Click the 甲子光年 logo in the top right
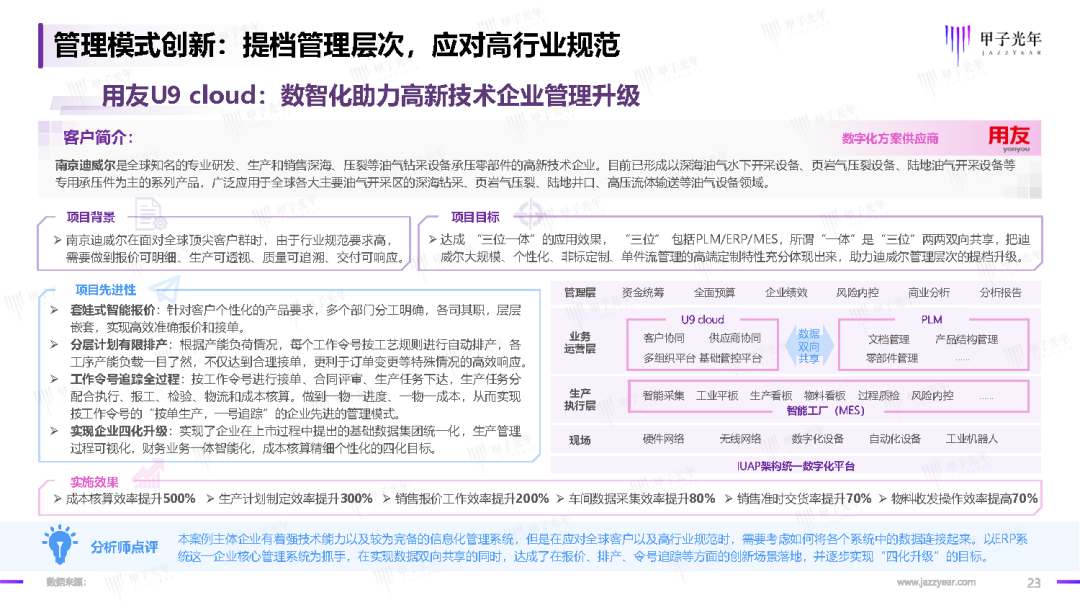This screenshot has width=1080, height=608. coord(993,44)
